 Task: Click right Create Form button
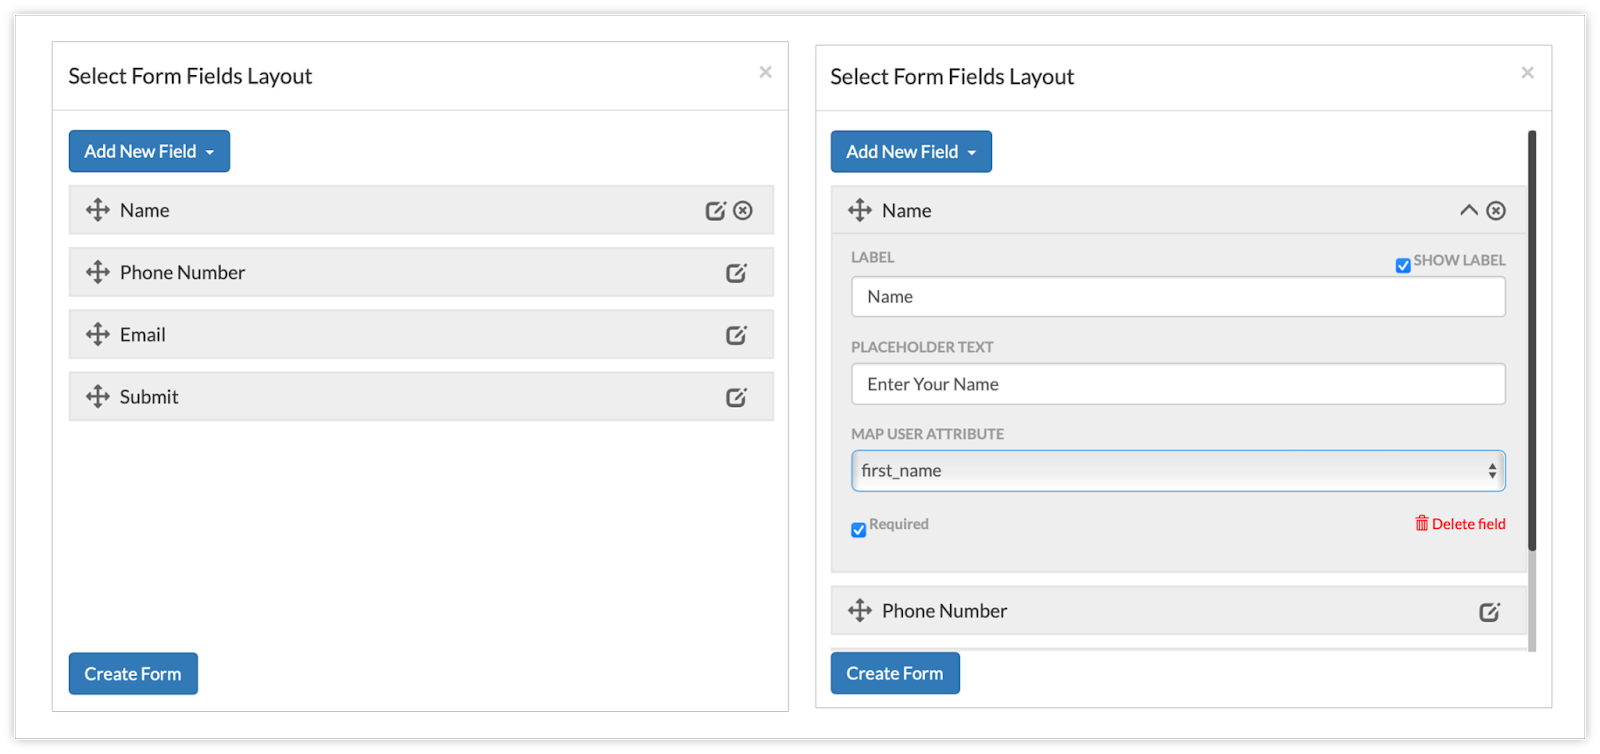(895, 673)
